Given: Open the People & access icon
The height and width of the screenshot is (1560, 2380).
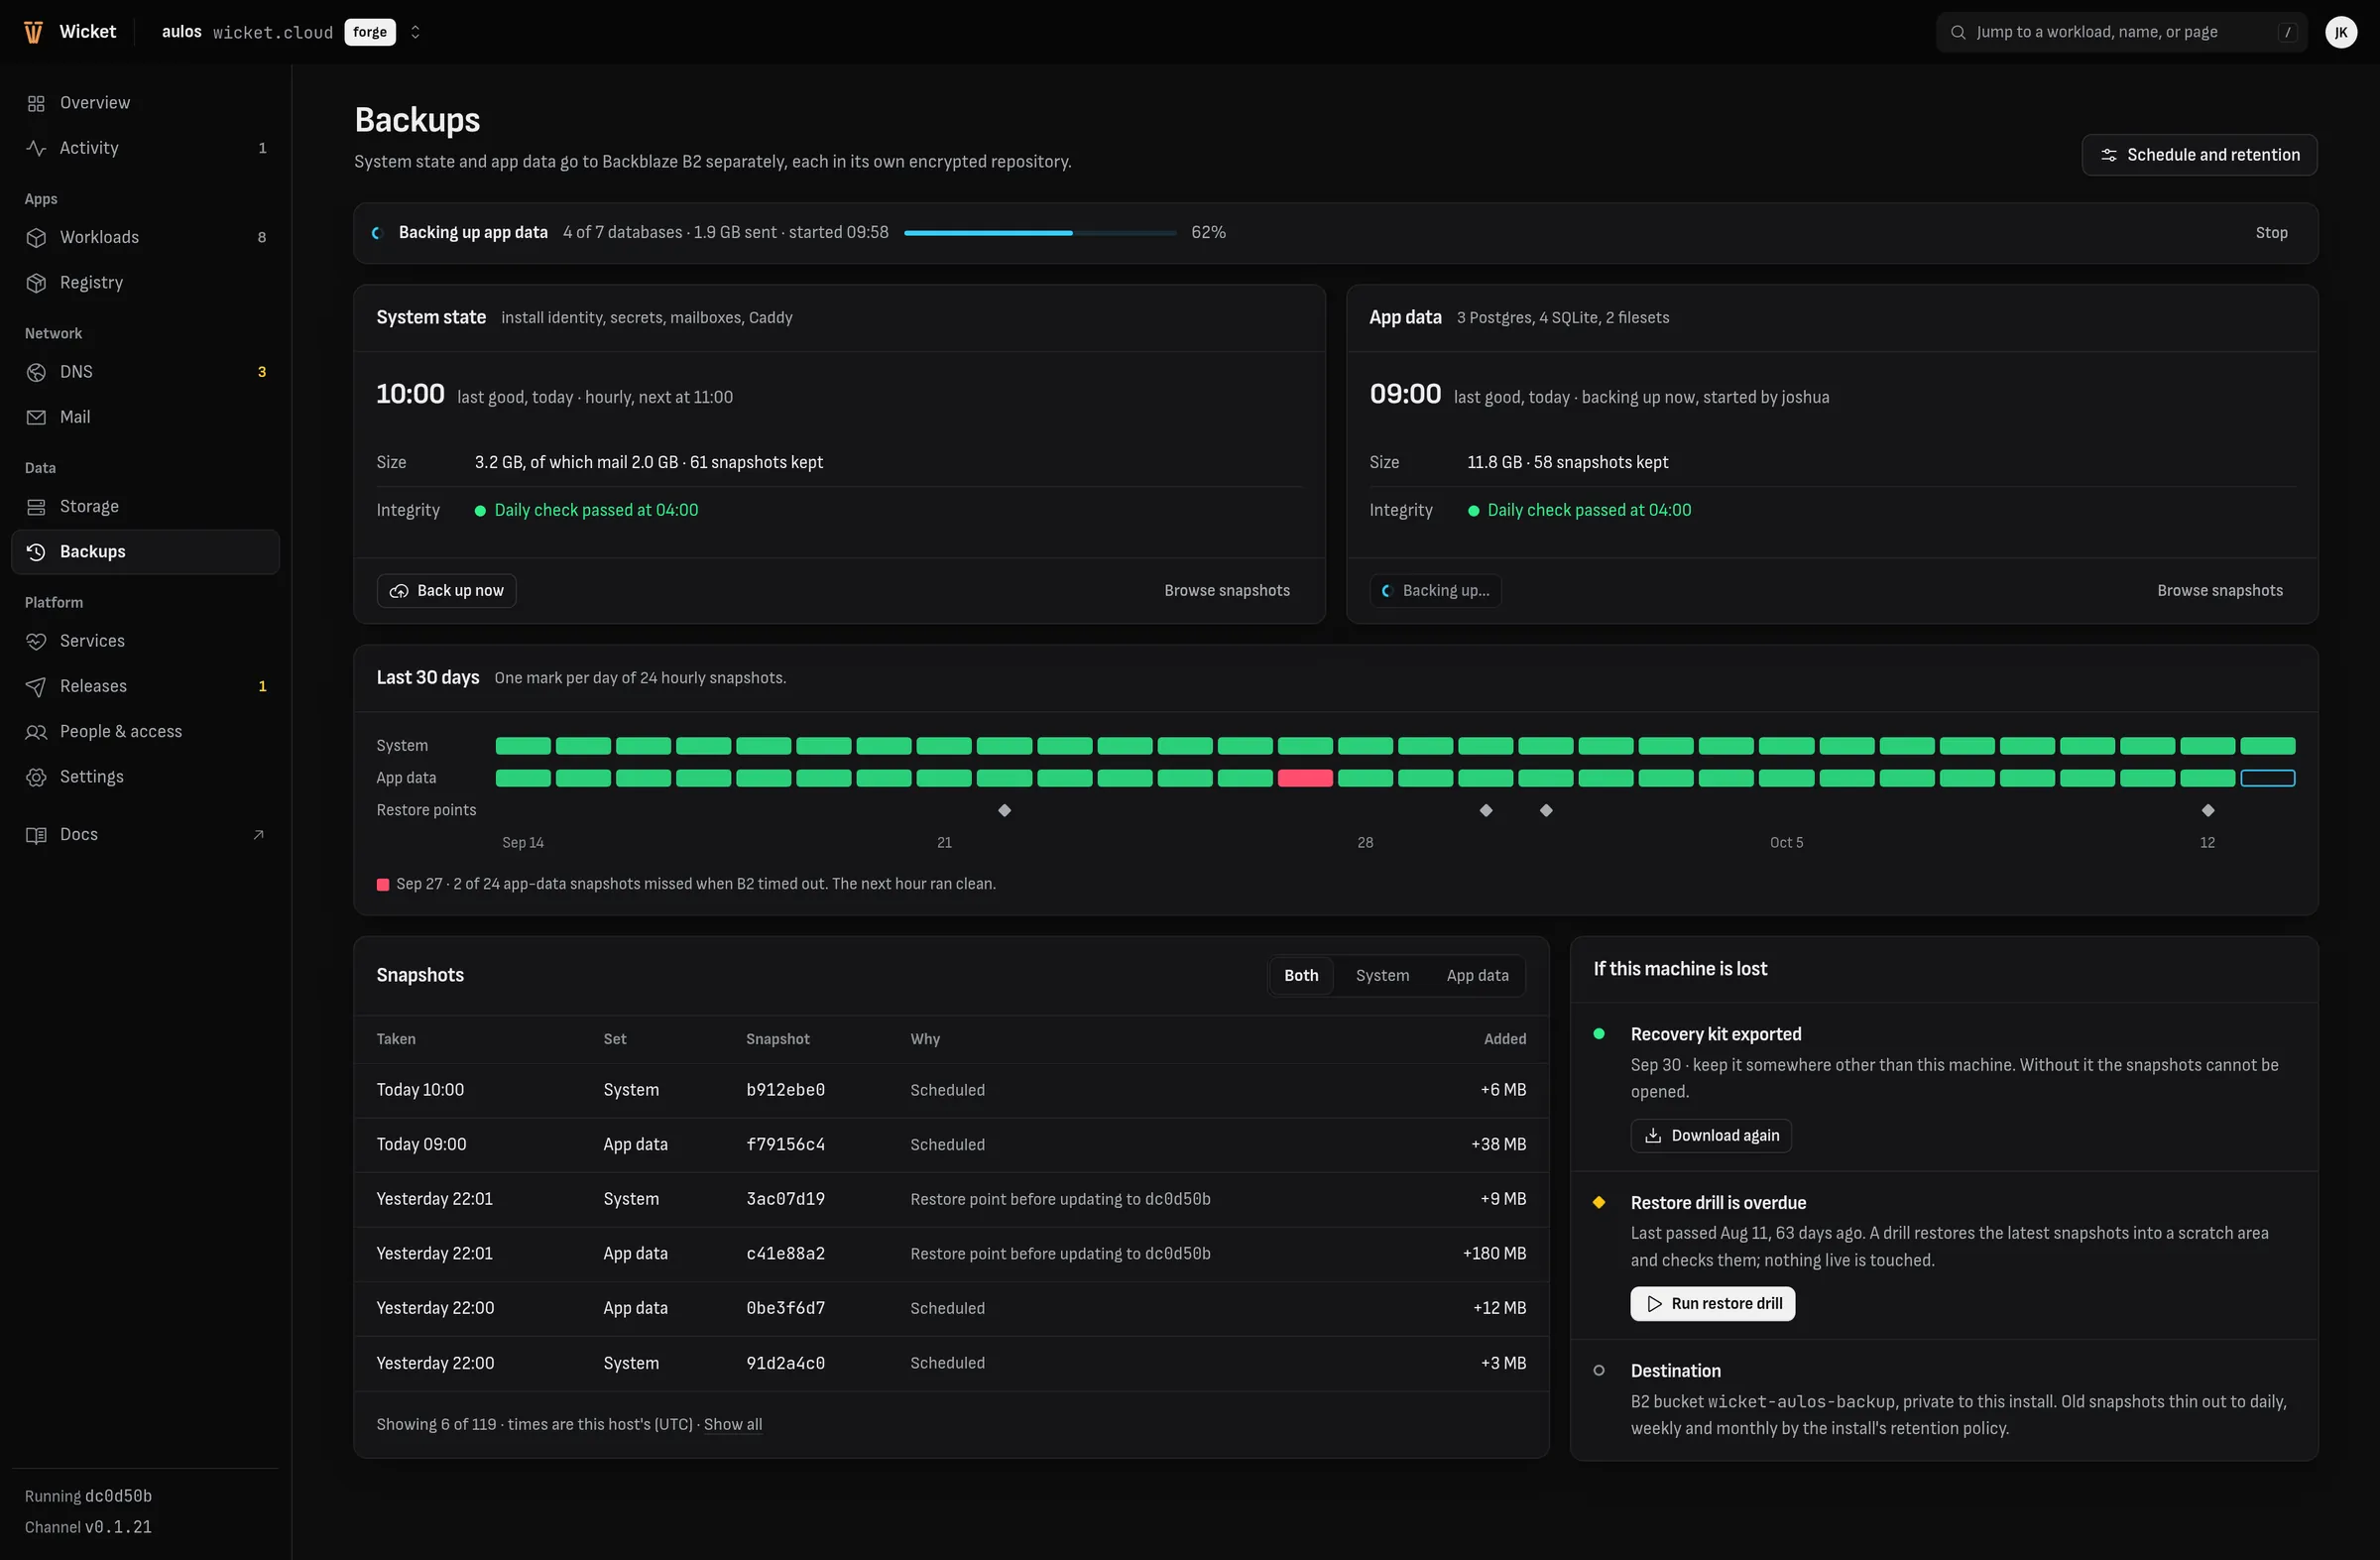Looking at the screenshot, I should pos(36,732).
